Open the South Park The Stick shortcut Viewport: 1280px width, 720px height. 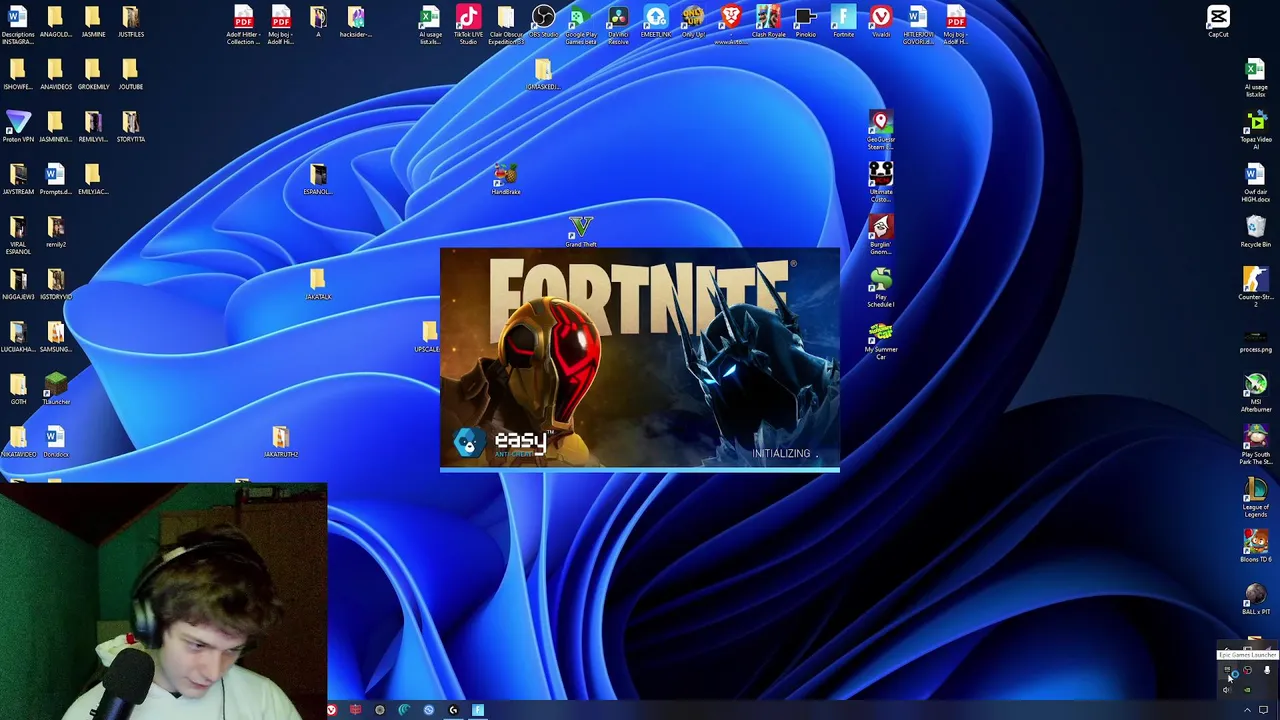pos(1256,445)
